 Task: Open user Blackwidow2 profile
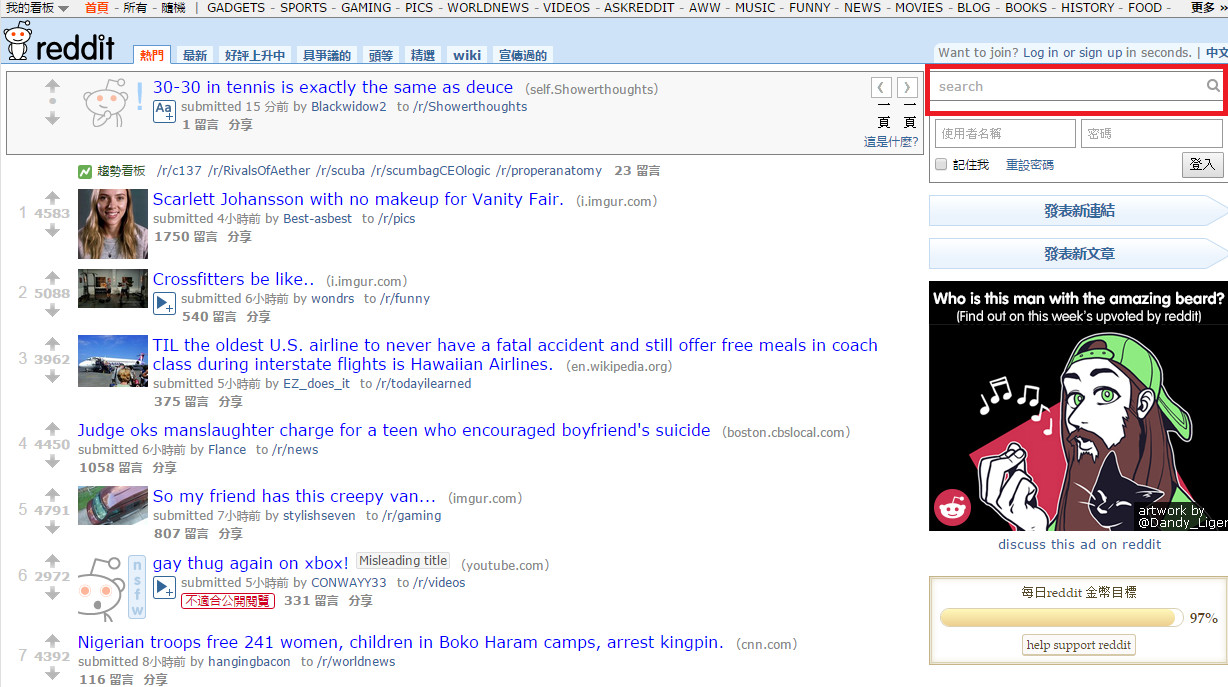(x=348, y=107)
